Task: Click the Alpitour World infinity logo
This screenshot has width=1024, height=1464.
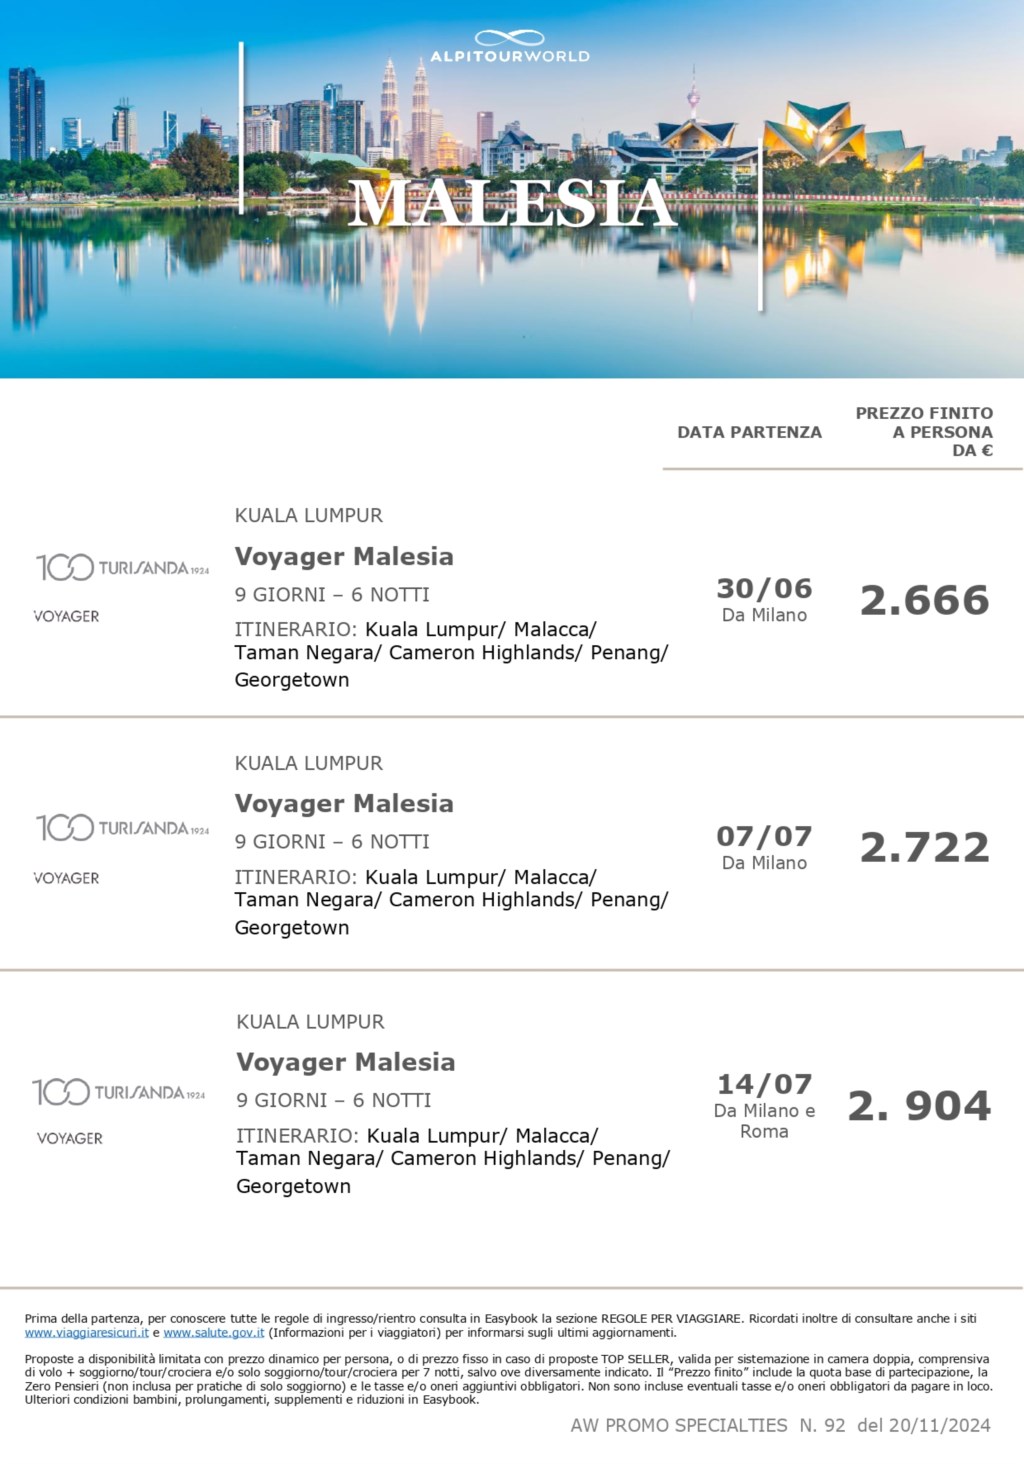Action: click(510, 47)
